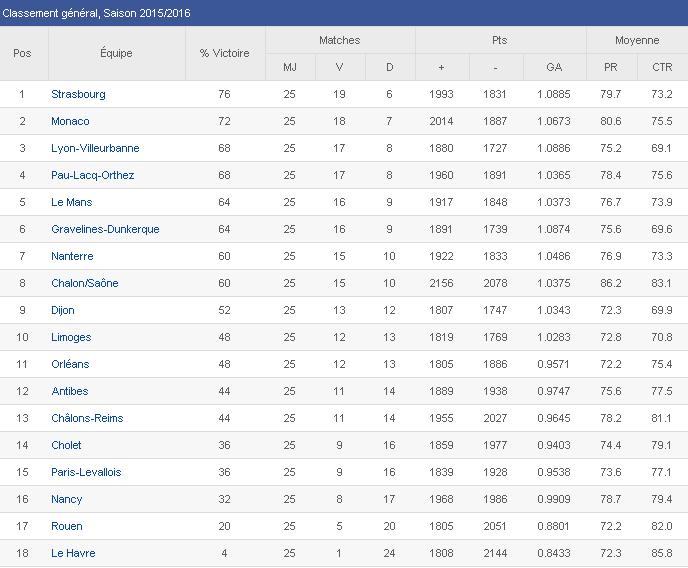The image size is (688, 568).
Task: Open the Rouen team link
Action: (x=67, y=526)
